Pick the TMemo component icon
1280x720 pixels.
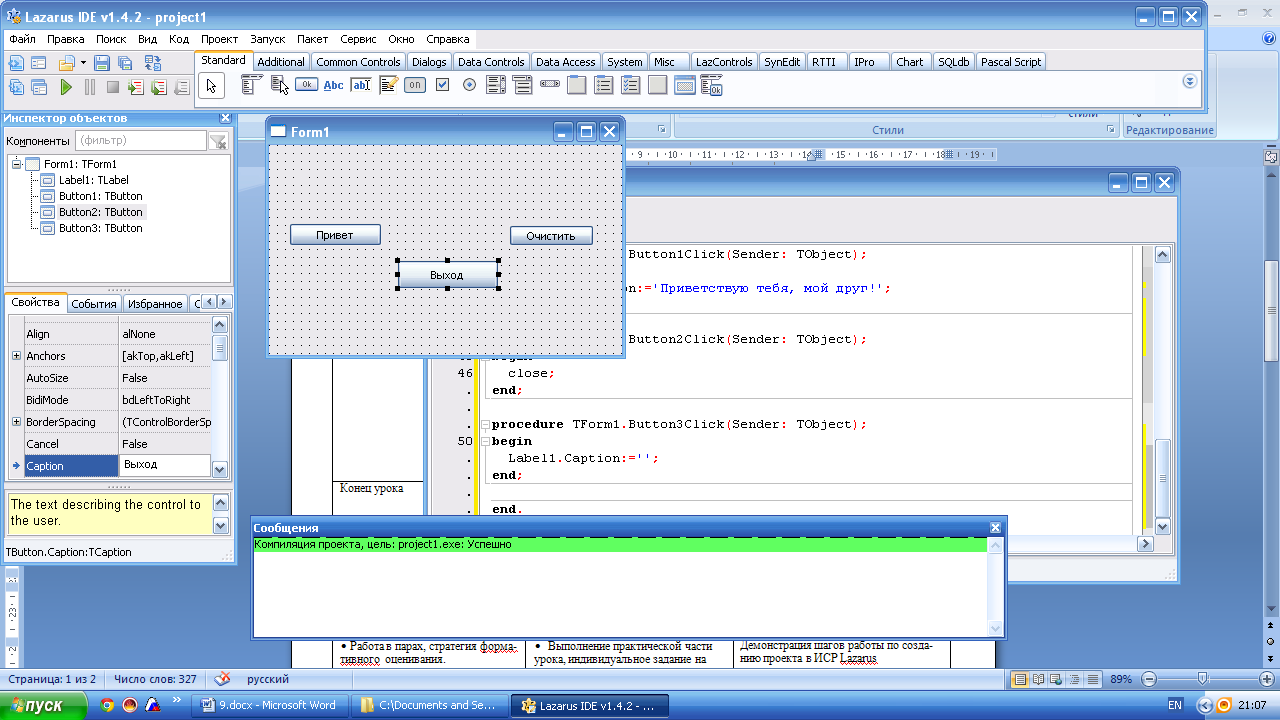click(x=388, y=85)
